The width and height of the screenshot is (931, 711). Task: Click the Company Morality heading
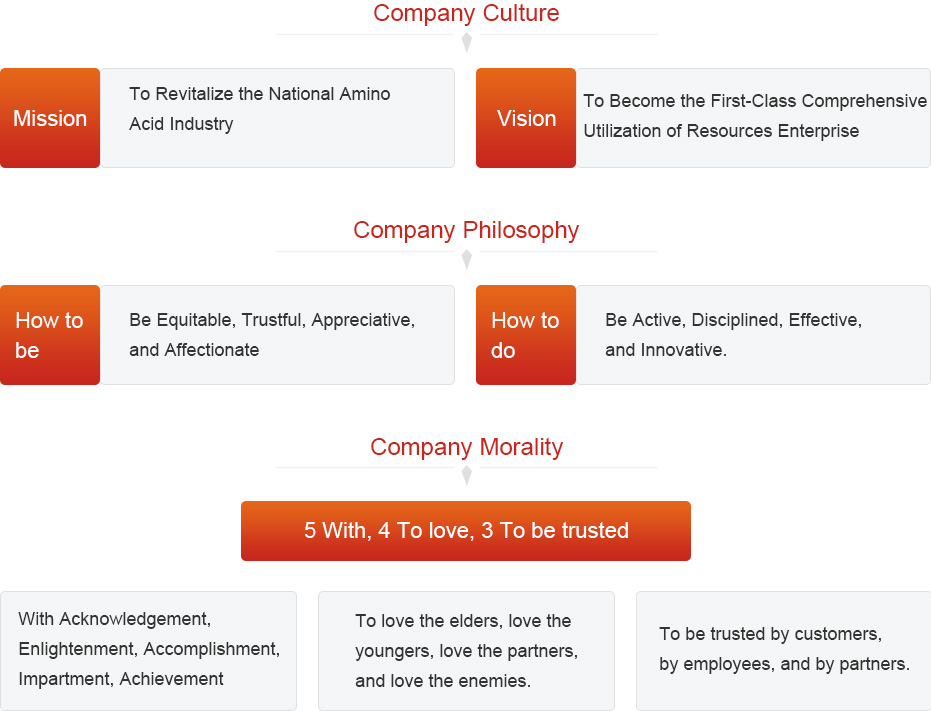pos(466,447)
